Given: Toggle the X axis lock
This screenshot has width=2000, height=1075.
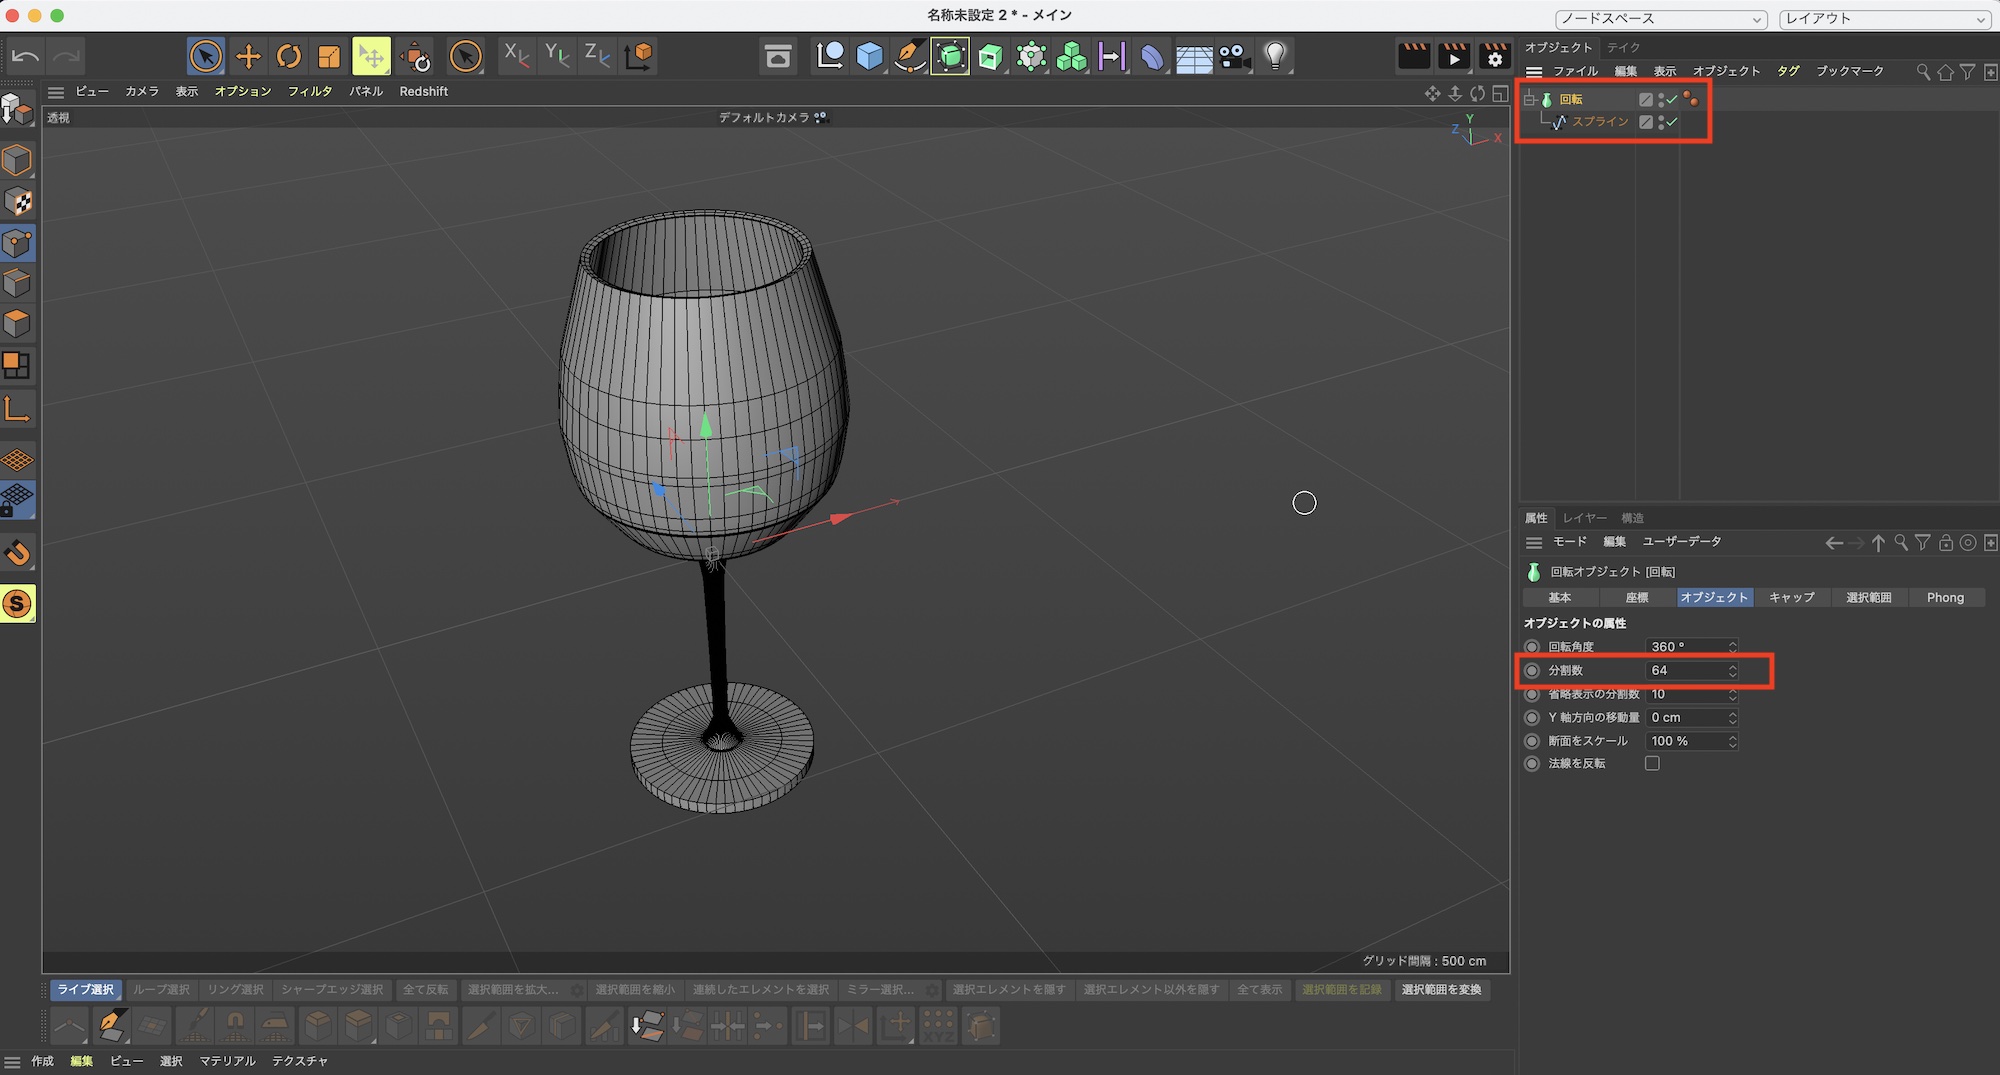Looking at the screenshot, I should click(x=516, y=56).
